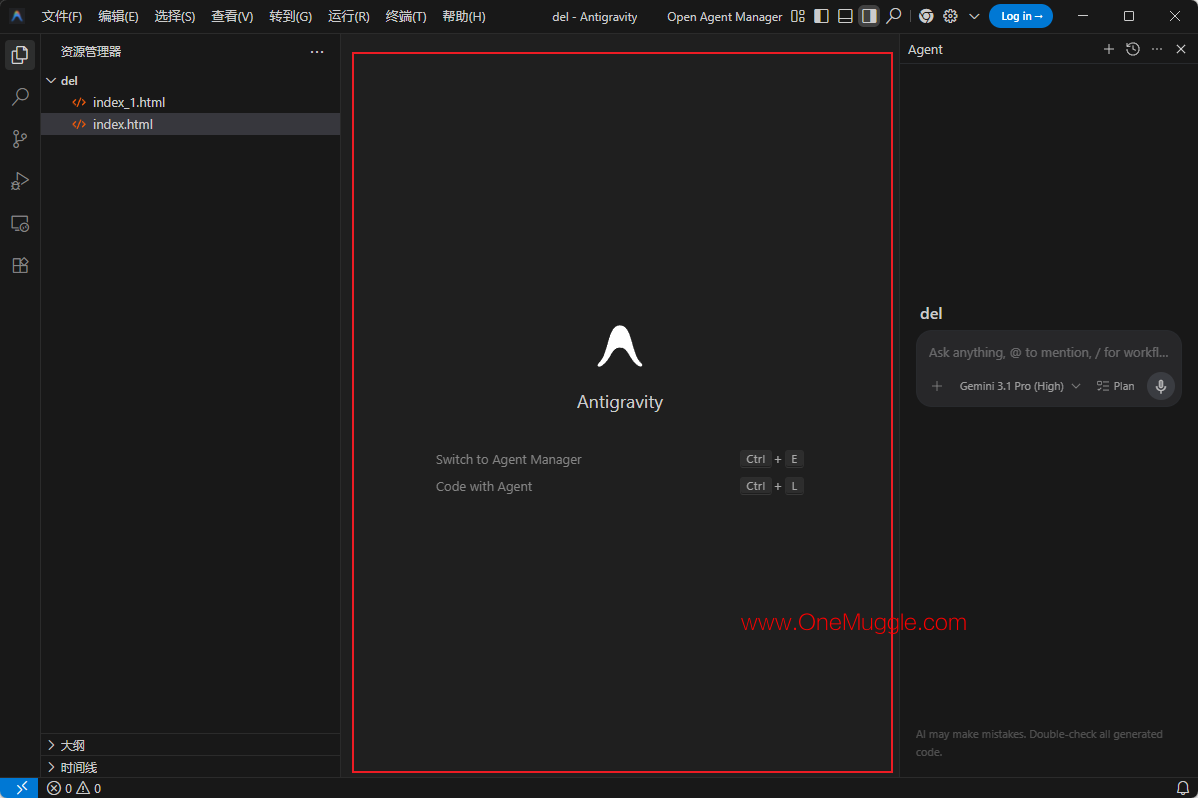Add context with the plus in chat box
Image resolution: width=1198 pixels, height=798 pixels.
937,386
